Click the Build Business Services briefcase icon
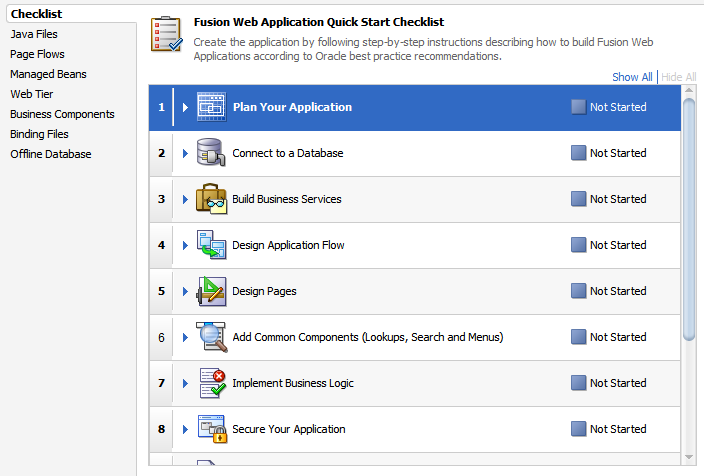704x476 pixels. point(211,198)
